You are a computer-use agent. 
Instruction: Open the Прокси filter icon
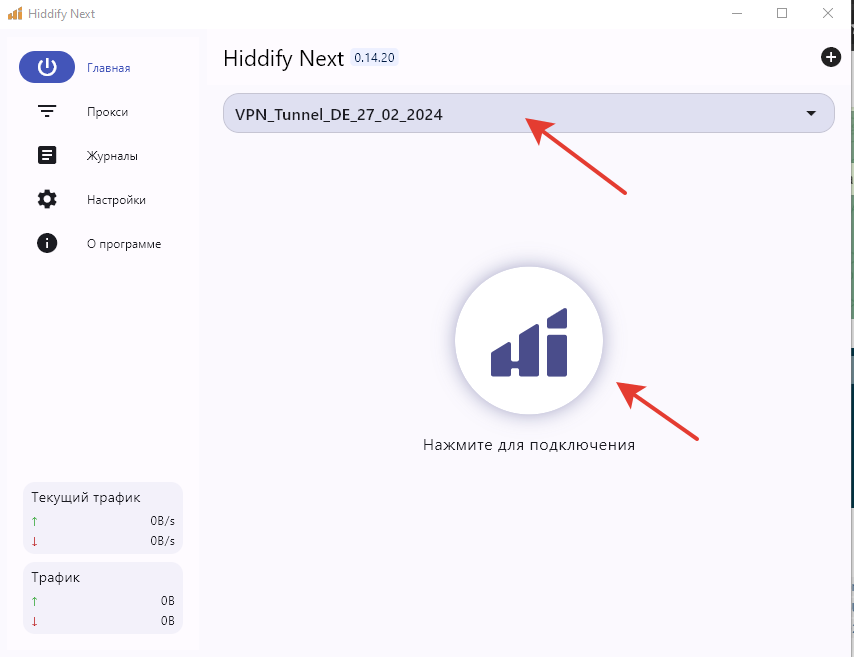coord(47,111)
